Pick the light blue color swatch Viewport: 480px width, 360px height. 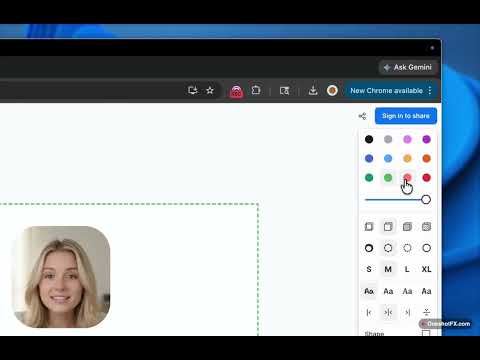pos(388,158)
